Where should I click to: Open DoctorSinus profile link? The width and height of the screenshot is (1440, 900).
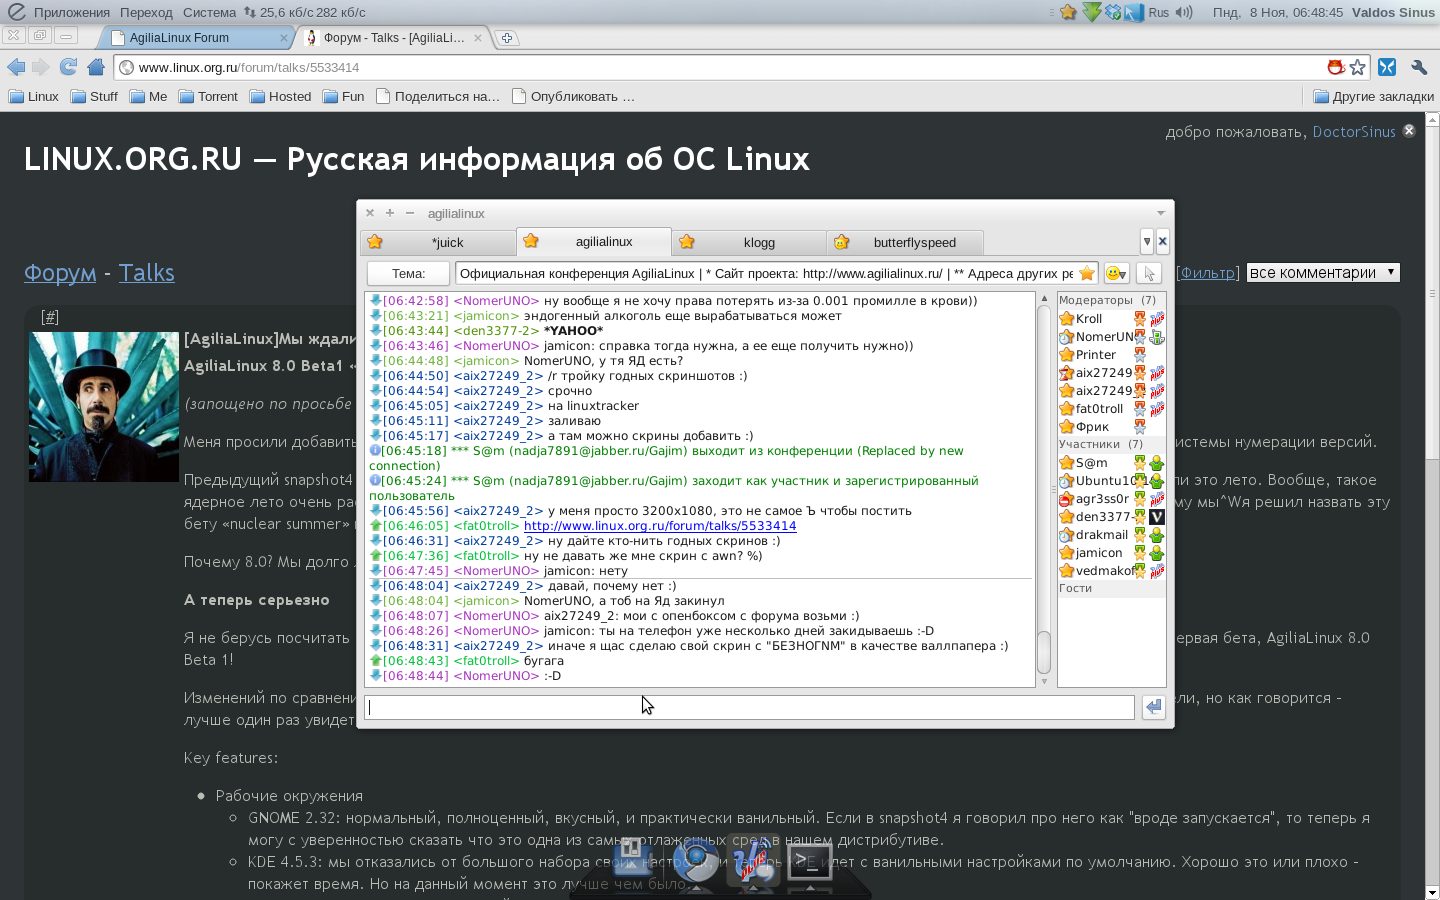point(1354,132)
